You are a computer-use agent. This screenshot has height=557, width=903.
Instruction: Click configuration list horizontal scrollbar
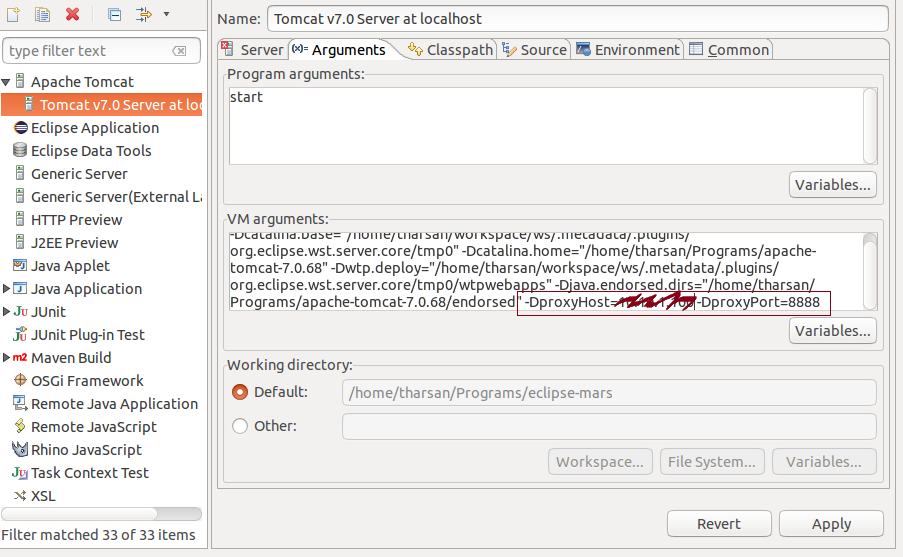coord(79,514)
